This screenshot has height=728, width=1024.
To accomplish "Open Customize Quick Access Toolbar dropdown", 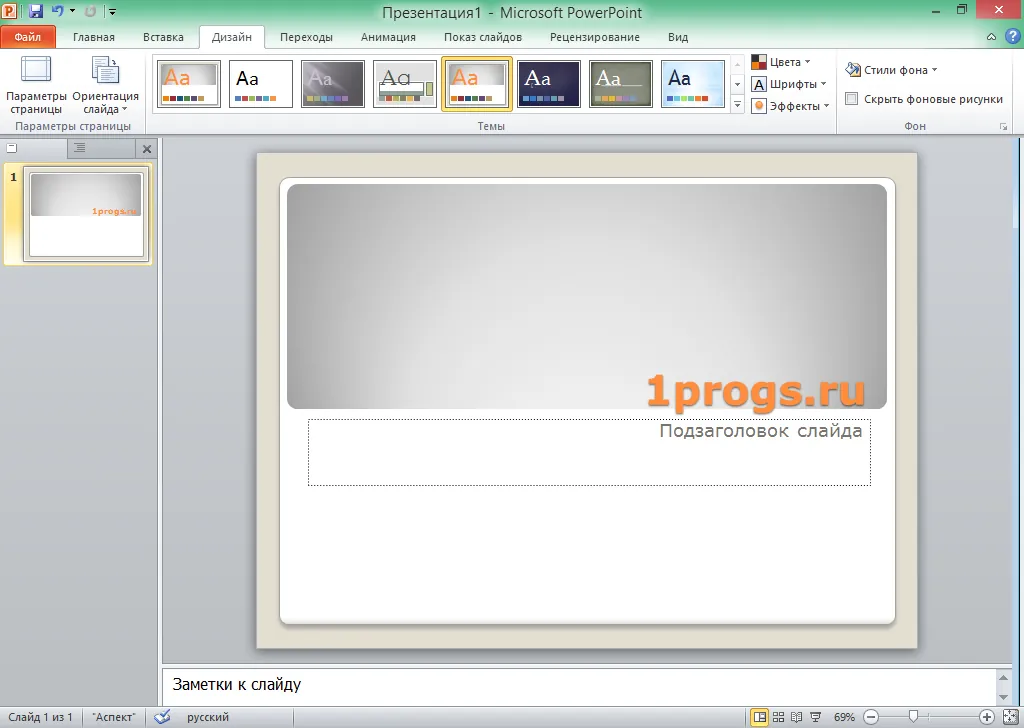I will (x=112, y=12).
